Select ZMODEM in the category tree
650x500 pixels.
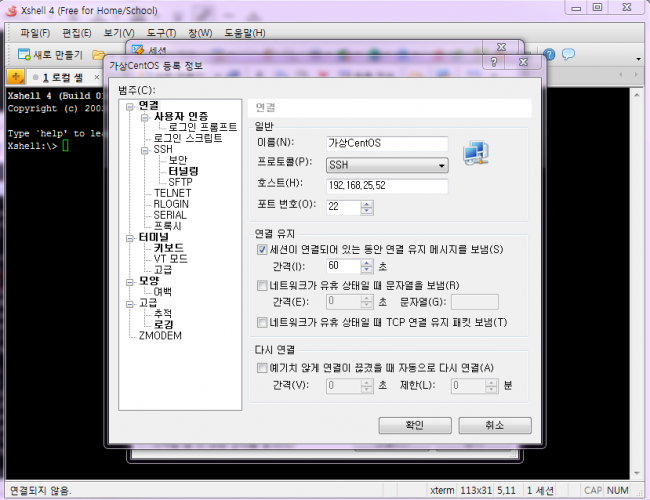(160, 336)
